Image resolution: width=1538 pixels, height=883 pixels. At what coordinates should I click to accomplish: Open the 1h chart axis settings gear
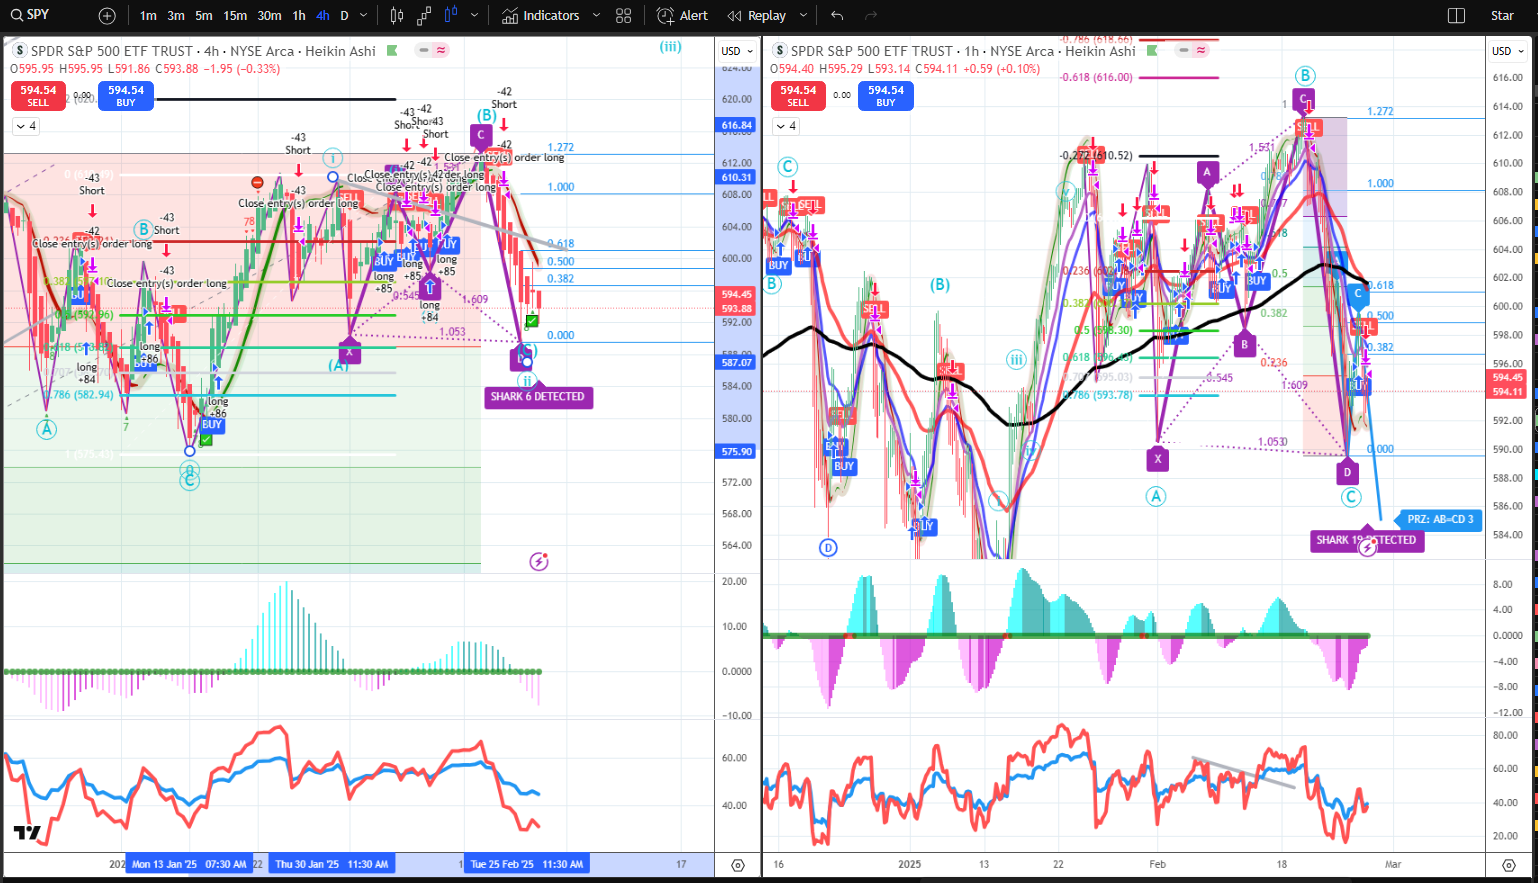[x=1509, y=865]
